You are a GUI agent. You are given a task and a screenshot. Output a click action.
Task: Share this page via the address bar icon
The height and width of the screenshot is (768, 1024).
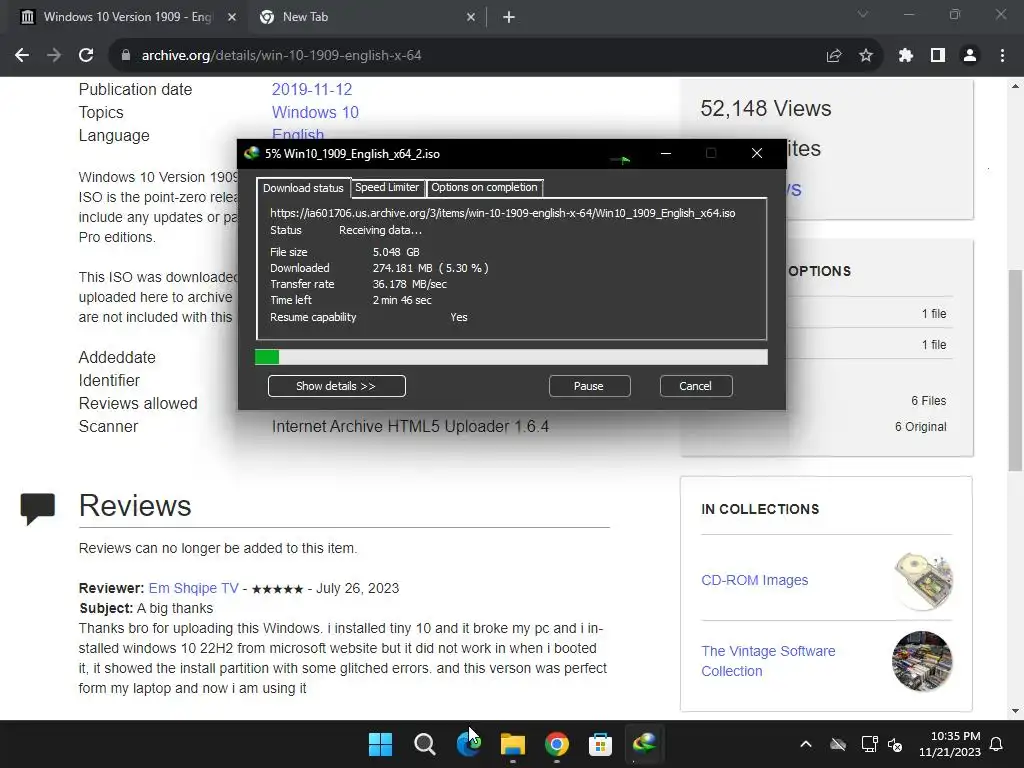(x=834, y=56)
